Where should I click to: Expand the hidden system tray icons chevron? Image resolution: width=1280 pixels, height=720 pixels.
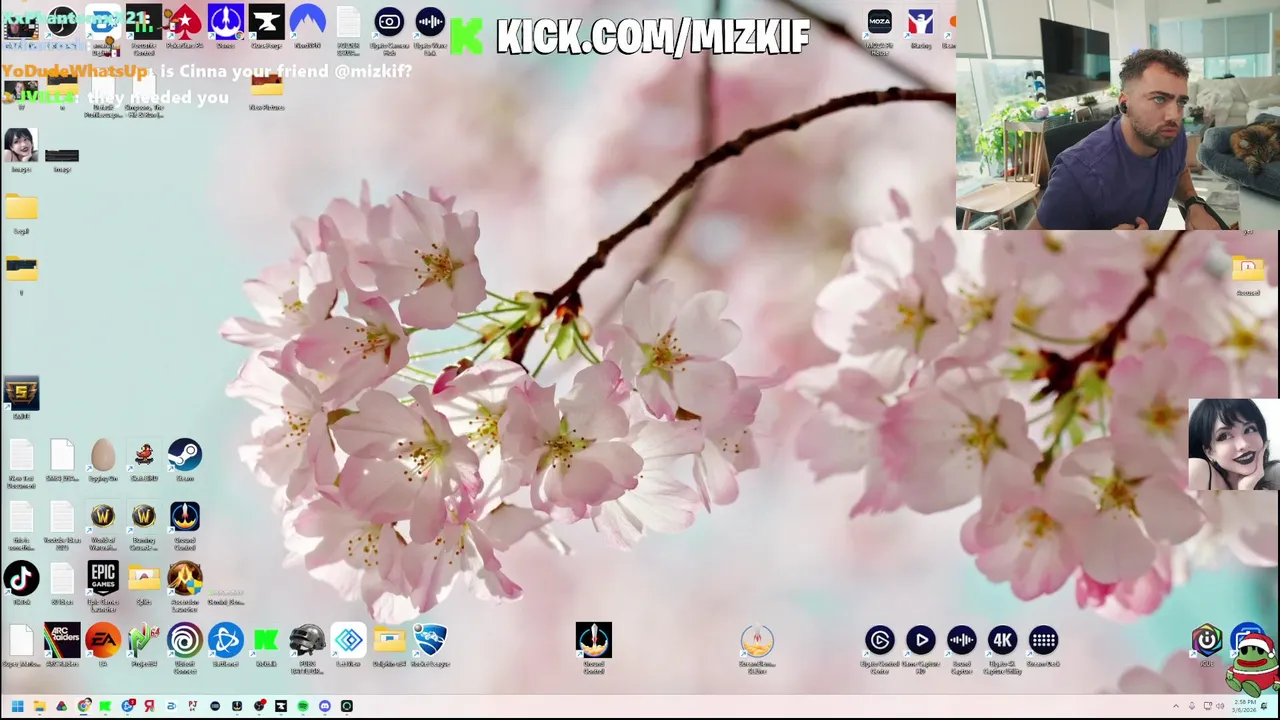pyautogui.click(x=1176, y=706)
